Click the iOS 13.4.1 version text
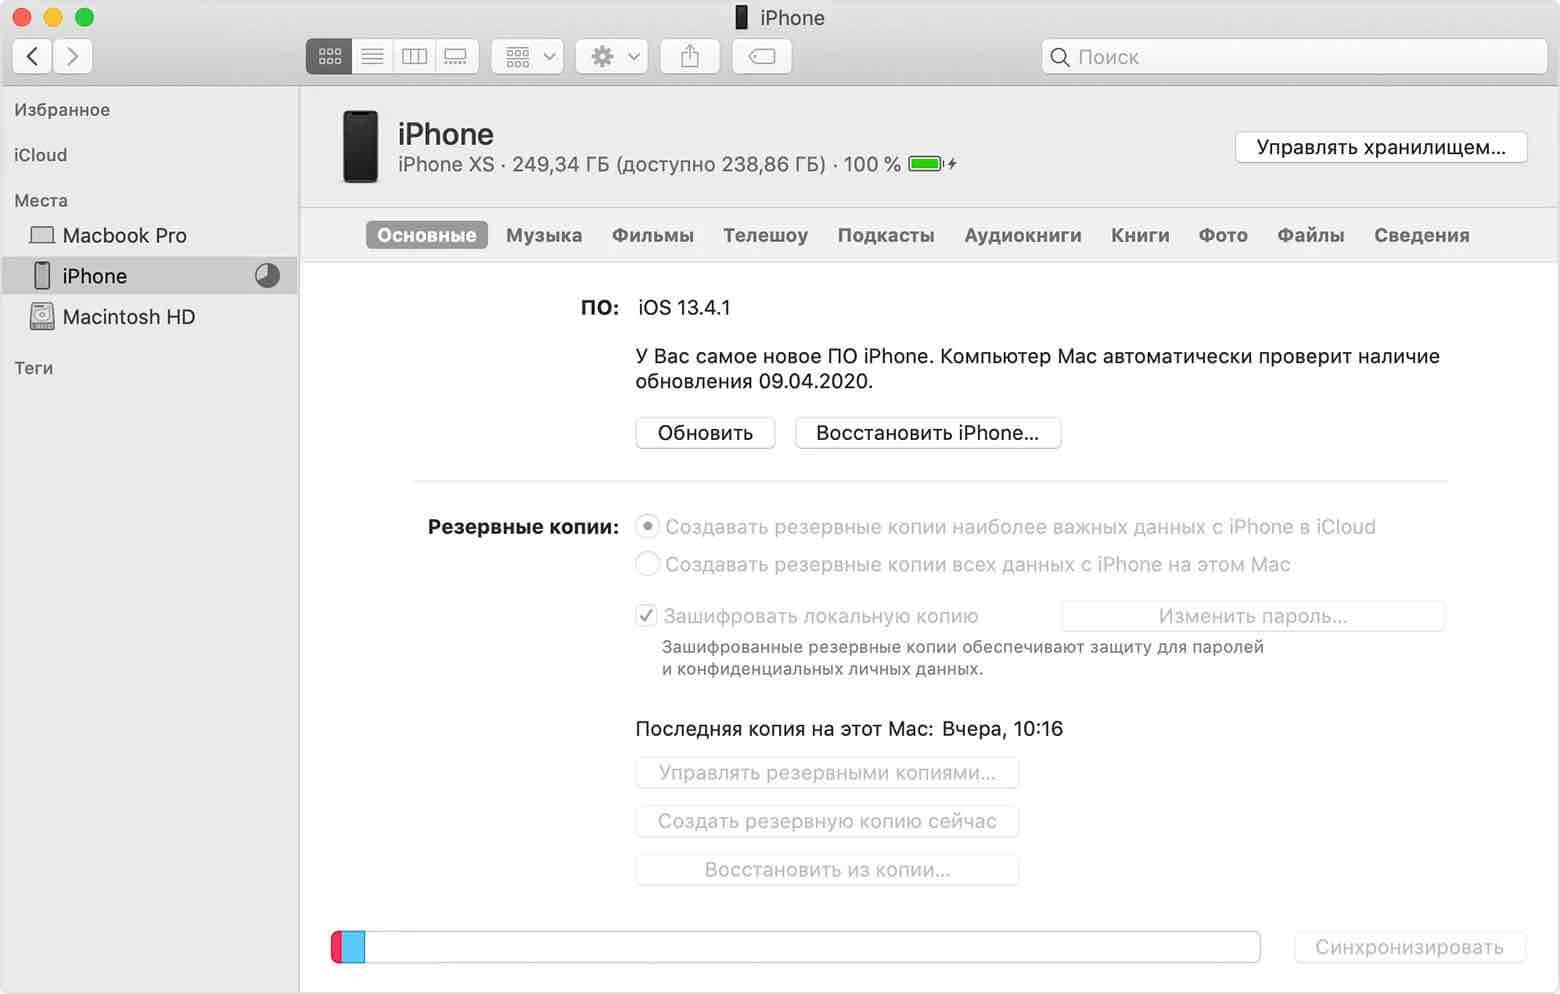 tap(684, 308)
